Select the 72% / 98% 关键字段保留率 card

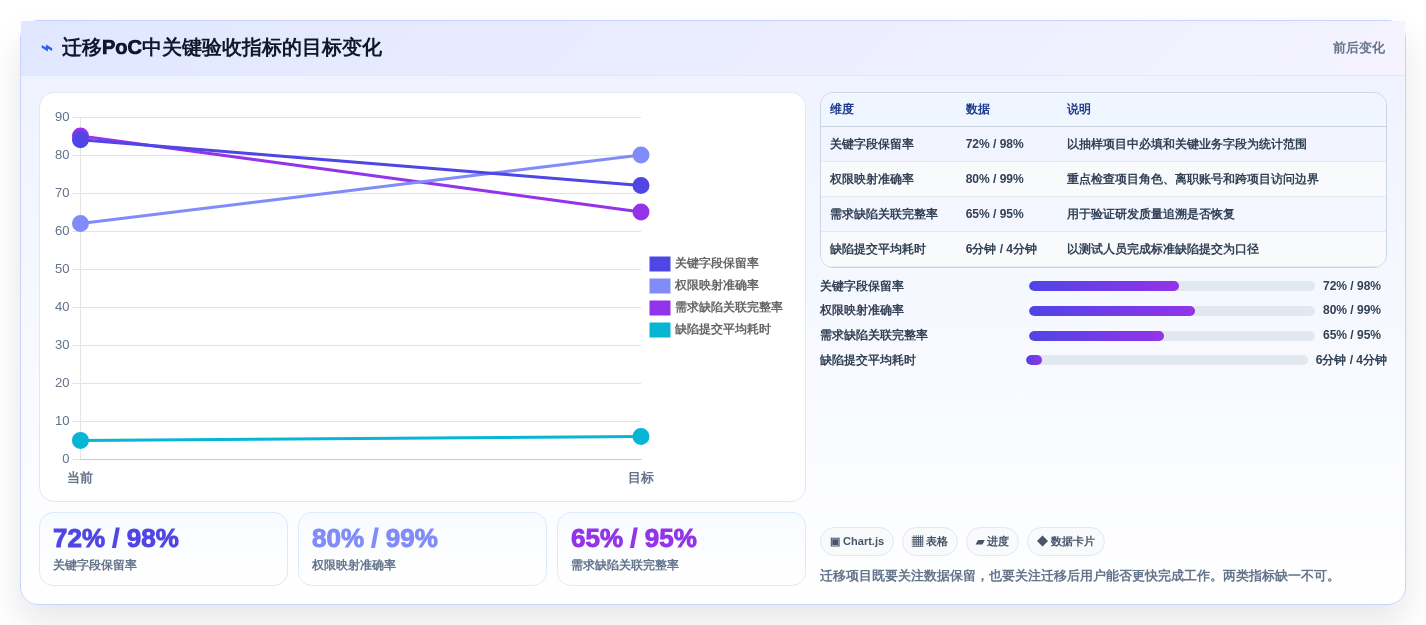click(x=163, y=549)
